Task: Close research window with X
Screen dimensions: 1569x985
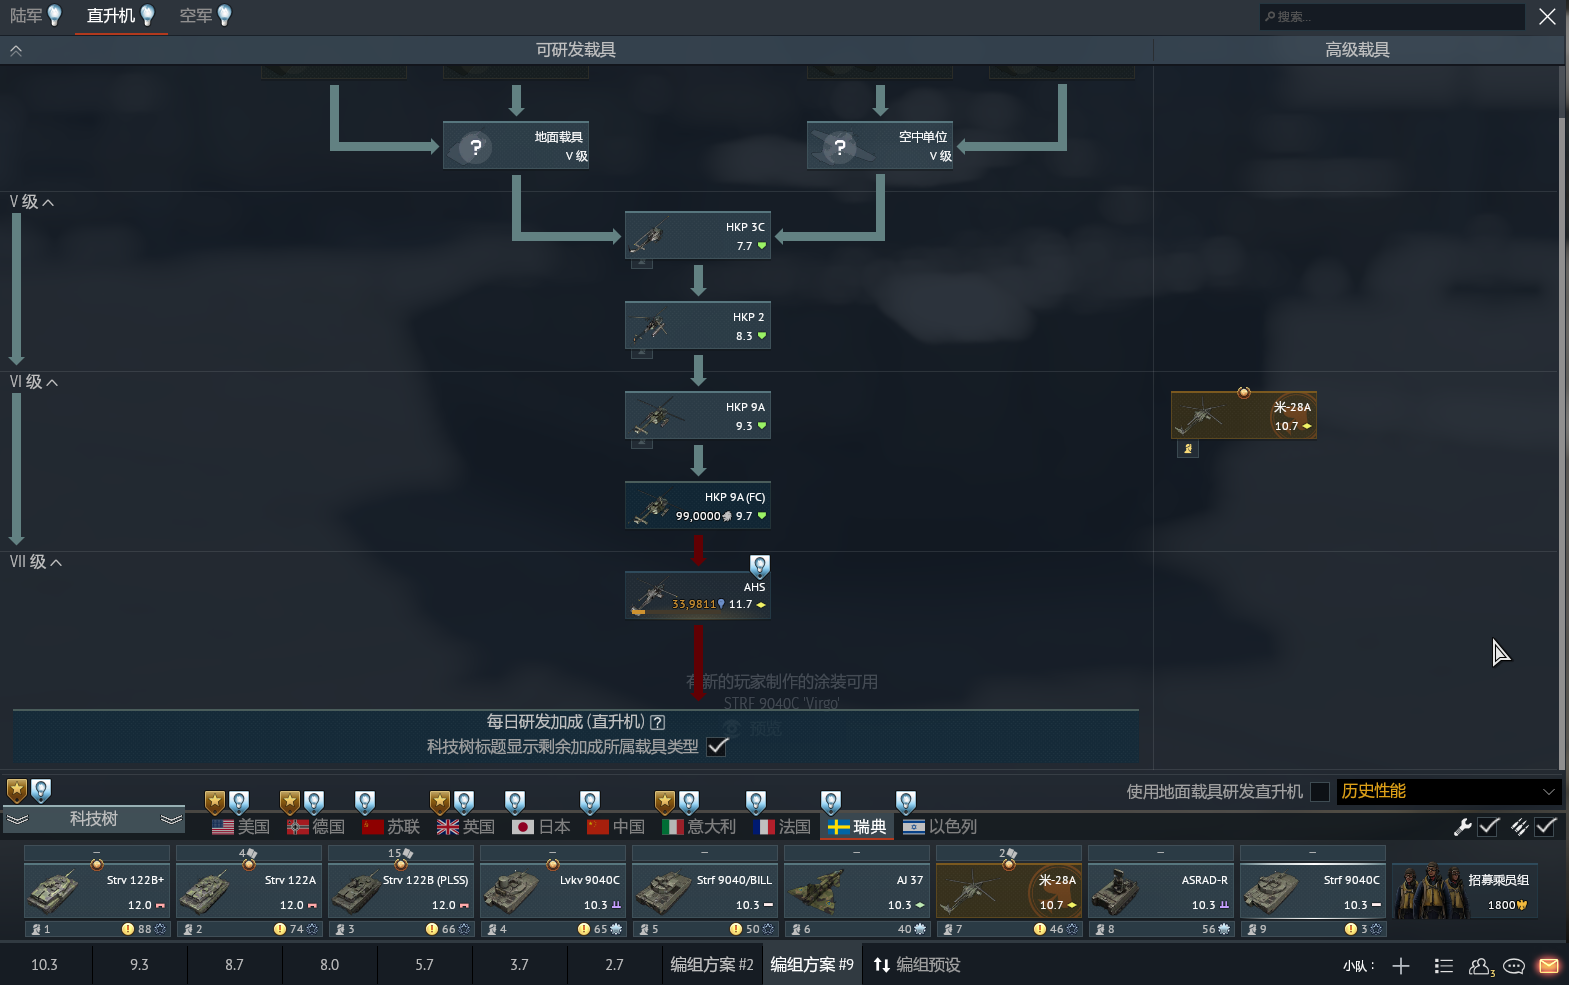Action: pos(1547,16)
